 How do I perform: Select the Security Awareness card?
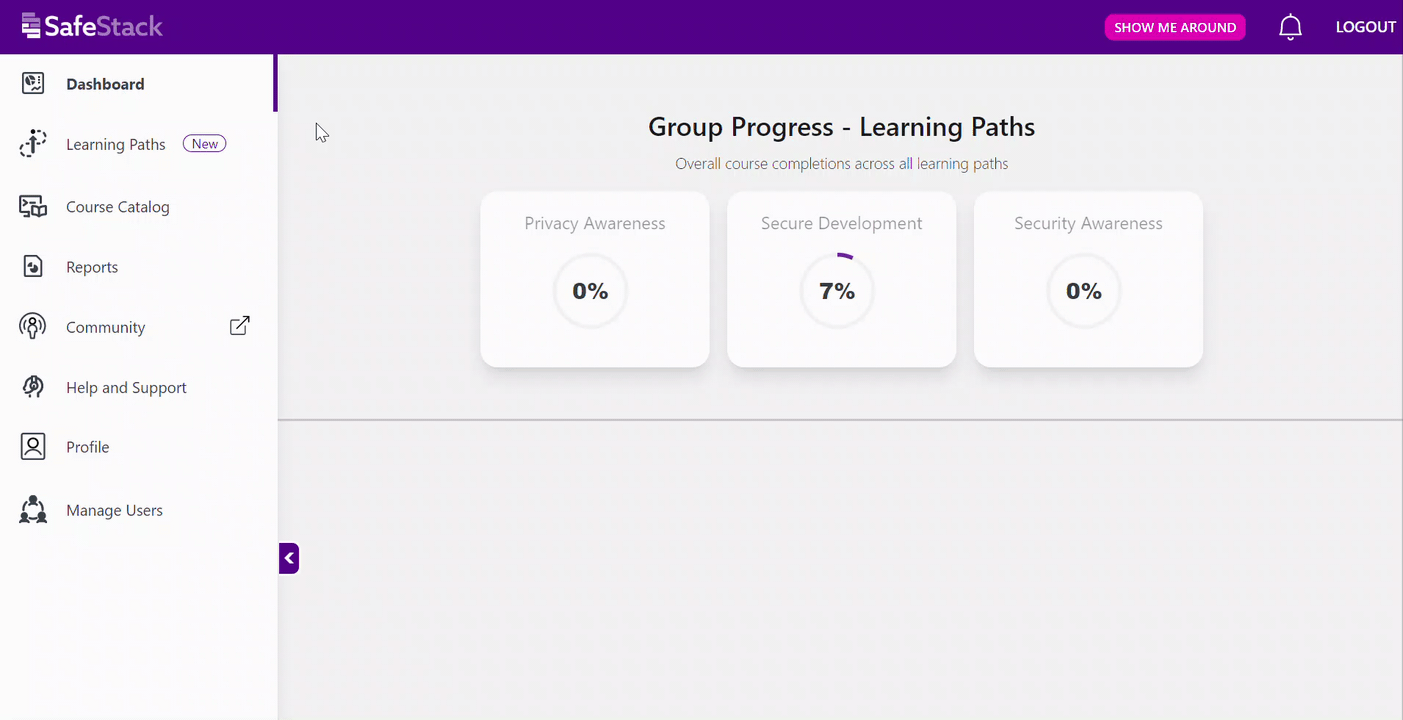1088,280
